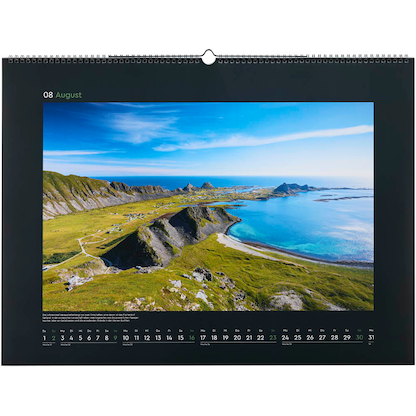
Task: Select date 17 in the calendar row
Action: click(x=203, y=338)
